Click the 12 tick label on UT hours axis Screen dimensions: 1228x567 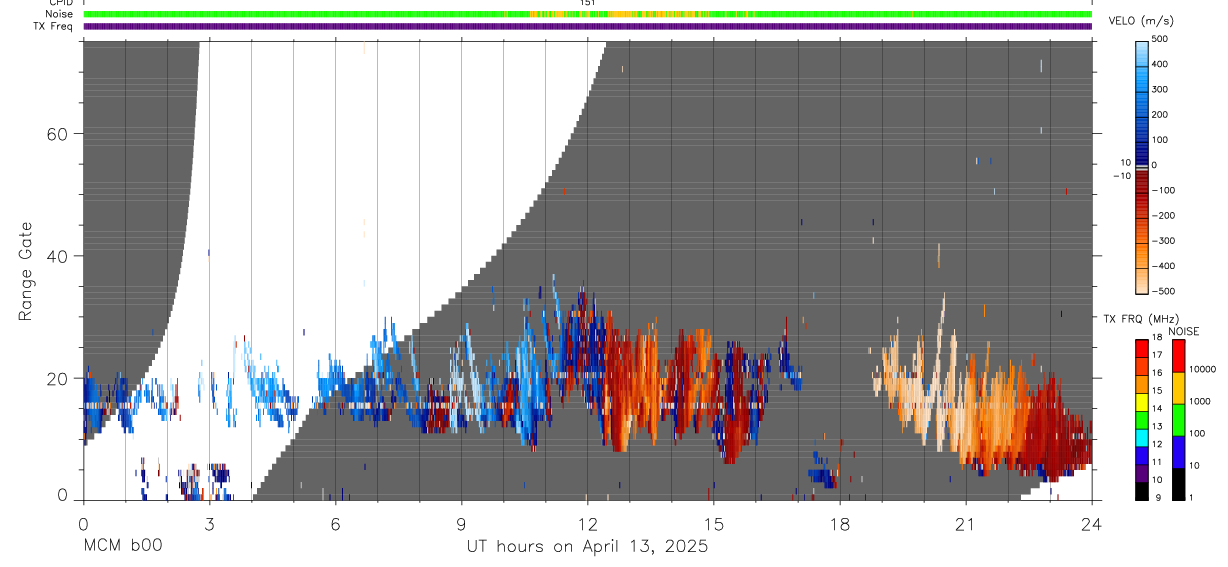coord(588,524)
